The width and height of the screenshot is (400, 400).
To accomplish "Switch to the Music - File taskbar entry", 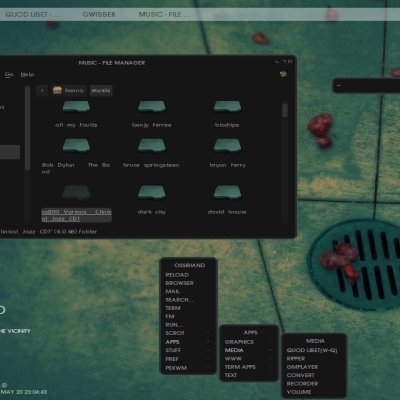I will (x=164, y=15).
